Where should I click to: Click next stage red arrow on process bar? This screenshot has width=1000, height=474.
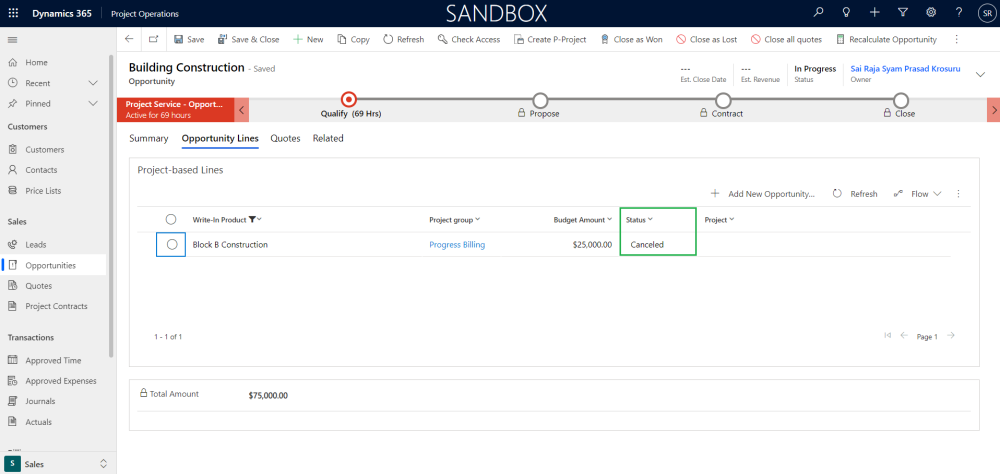994,110
